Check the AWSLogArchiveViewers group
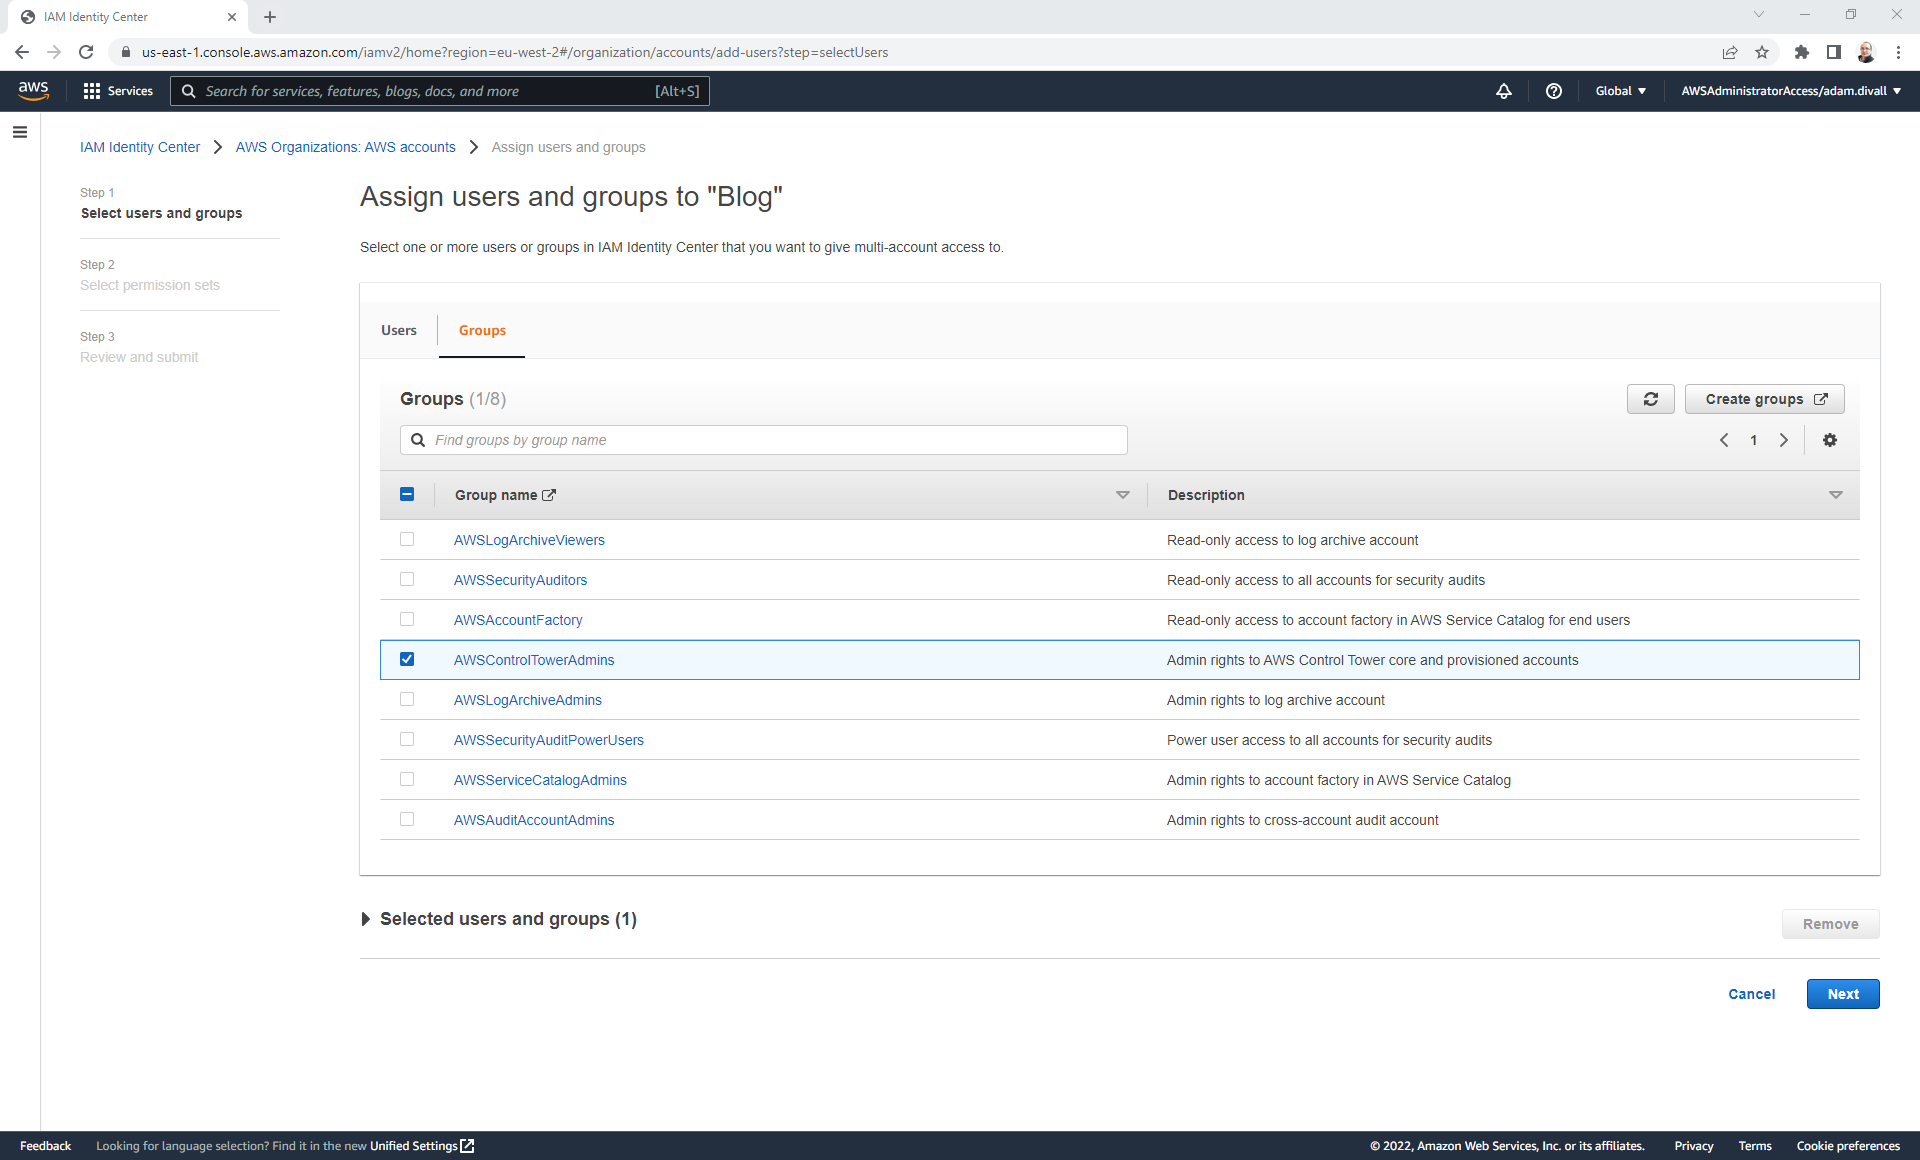Viewport: 1920px width, 1160px height. point(407,539)
